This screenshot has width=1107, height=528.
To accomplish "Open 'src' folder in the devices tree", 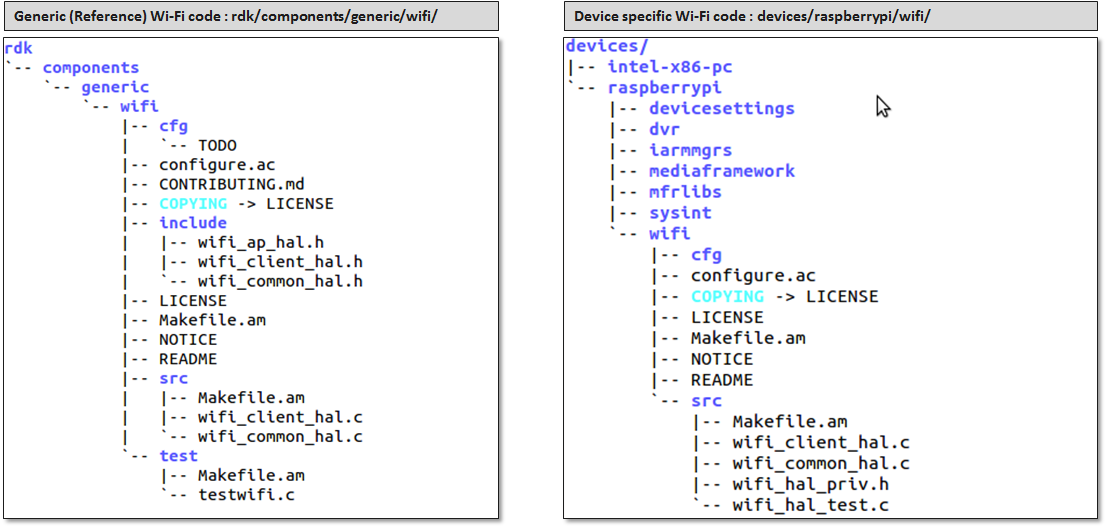I will [706, 401].
